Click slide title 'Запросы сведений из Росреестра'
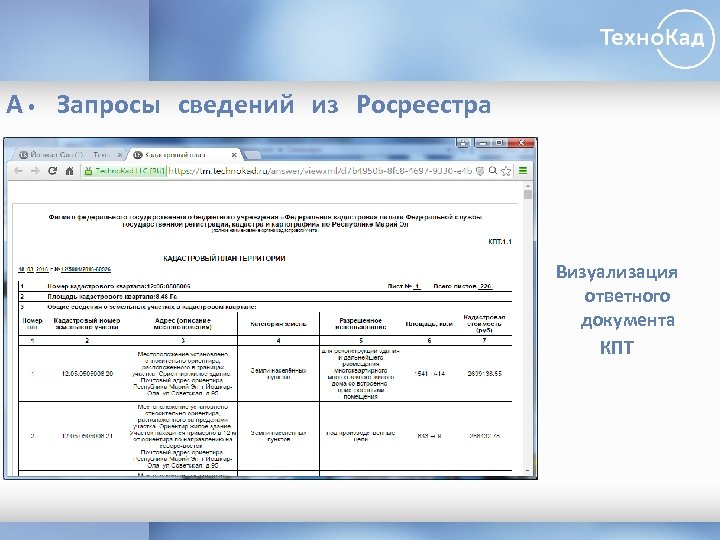Viewport: 720px width, 540px height. click(274, 104)
